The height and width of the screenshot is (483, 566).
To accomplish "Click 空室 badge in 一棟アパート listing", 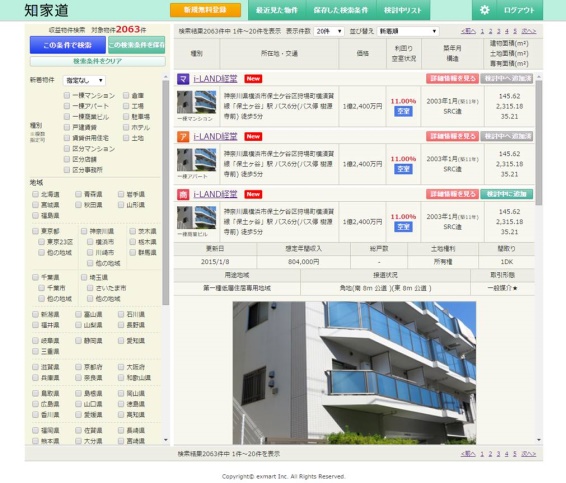I will 403,169.
